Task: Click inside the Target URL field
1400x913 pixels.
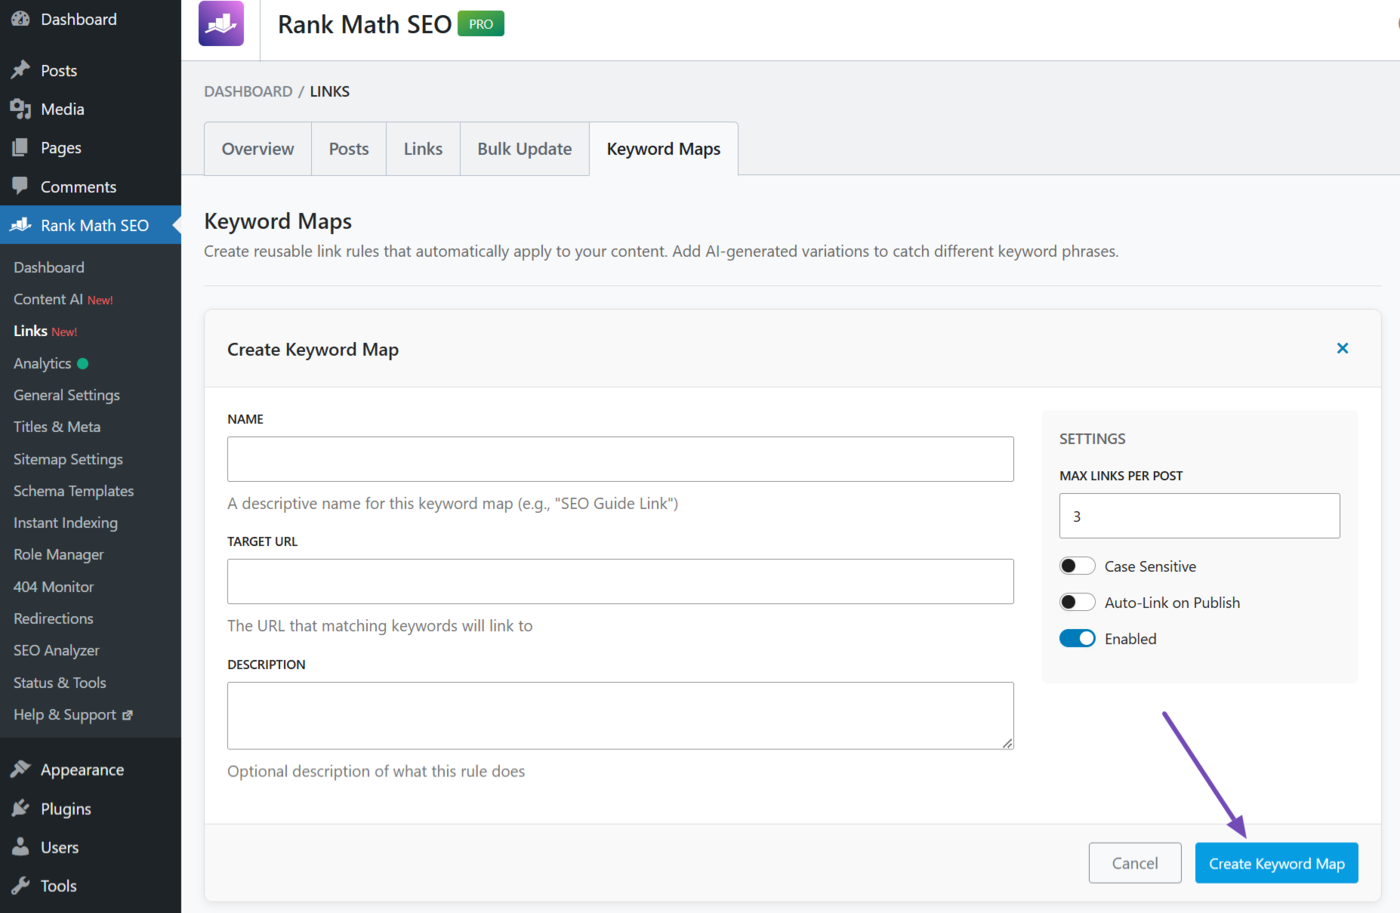Action: 620,581
